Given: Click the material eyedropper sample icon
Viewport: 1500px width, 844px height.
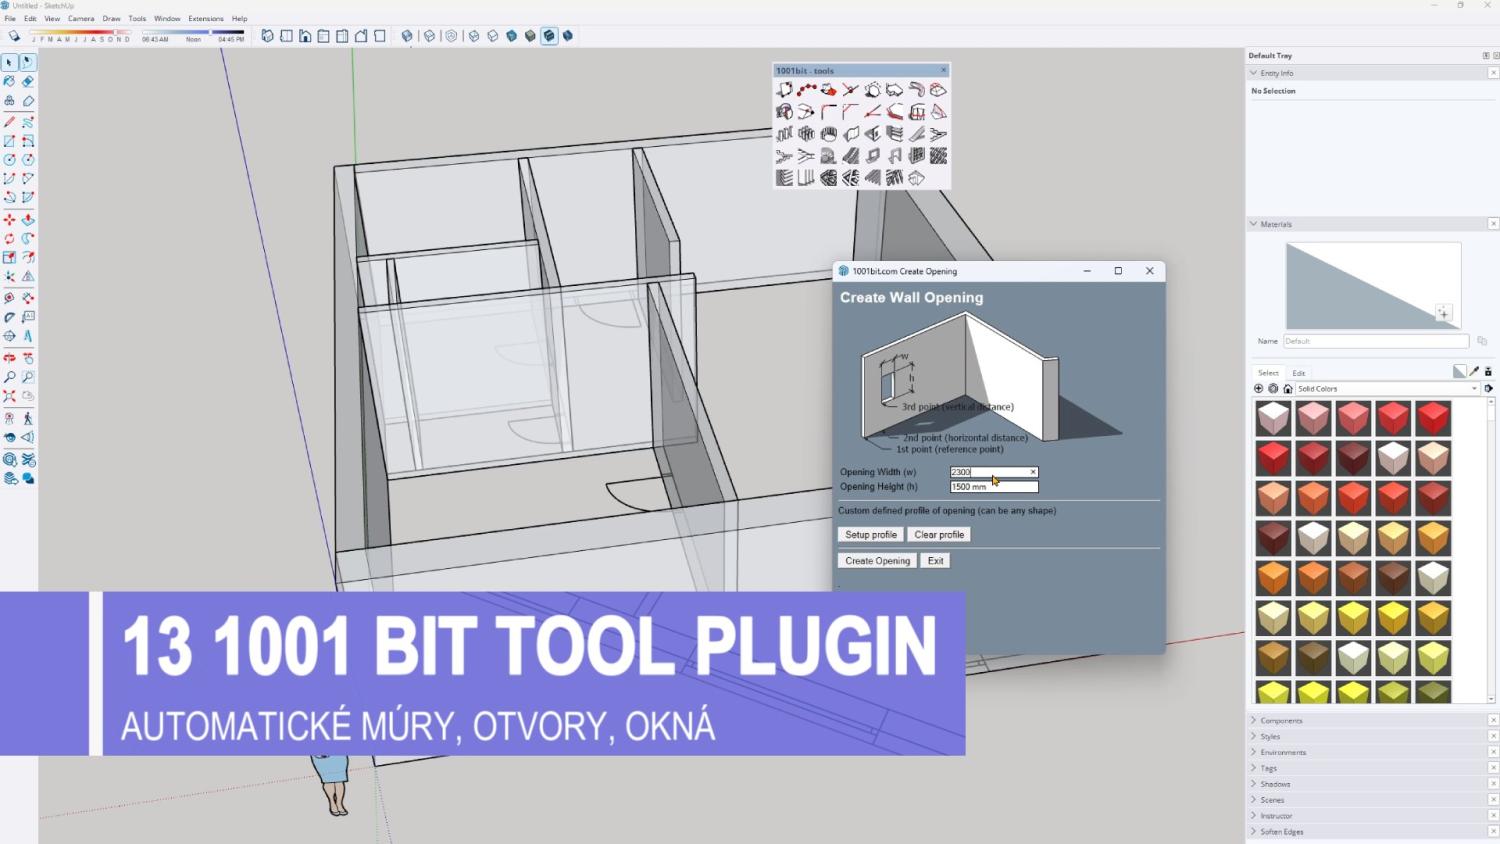Looking at the screenshot, I should pyautogui.click(x=1474, y=372).
